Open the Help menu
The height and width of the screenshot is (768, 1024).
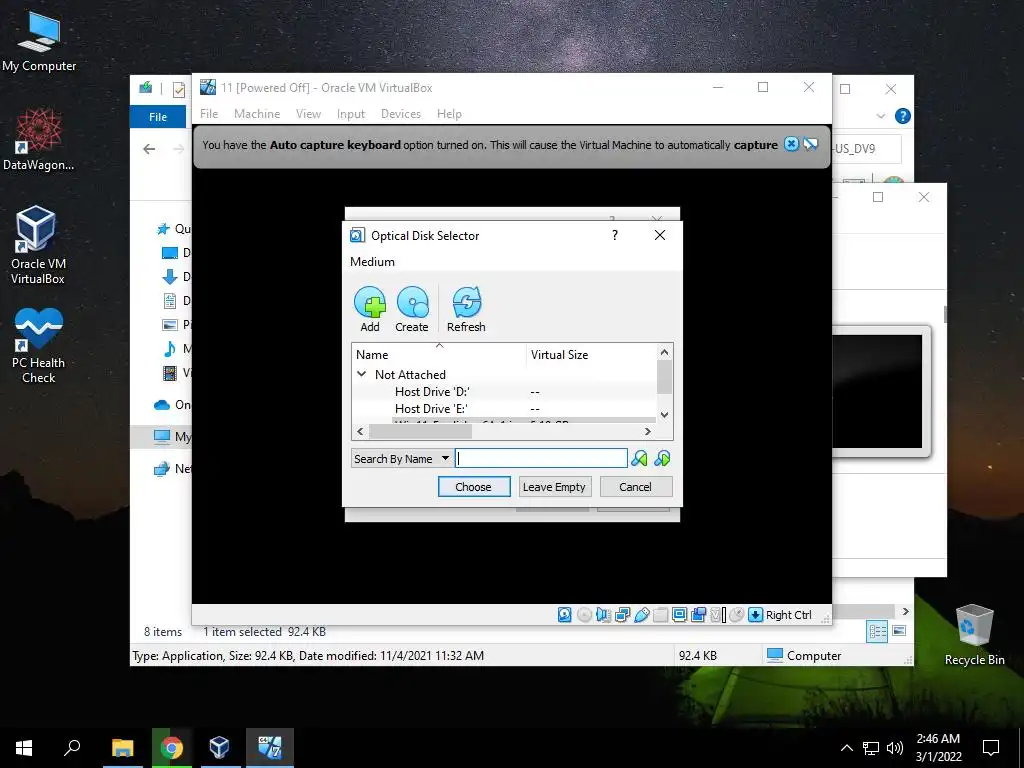click(x=449, y=114)
